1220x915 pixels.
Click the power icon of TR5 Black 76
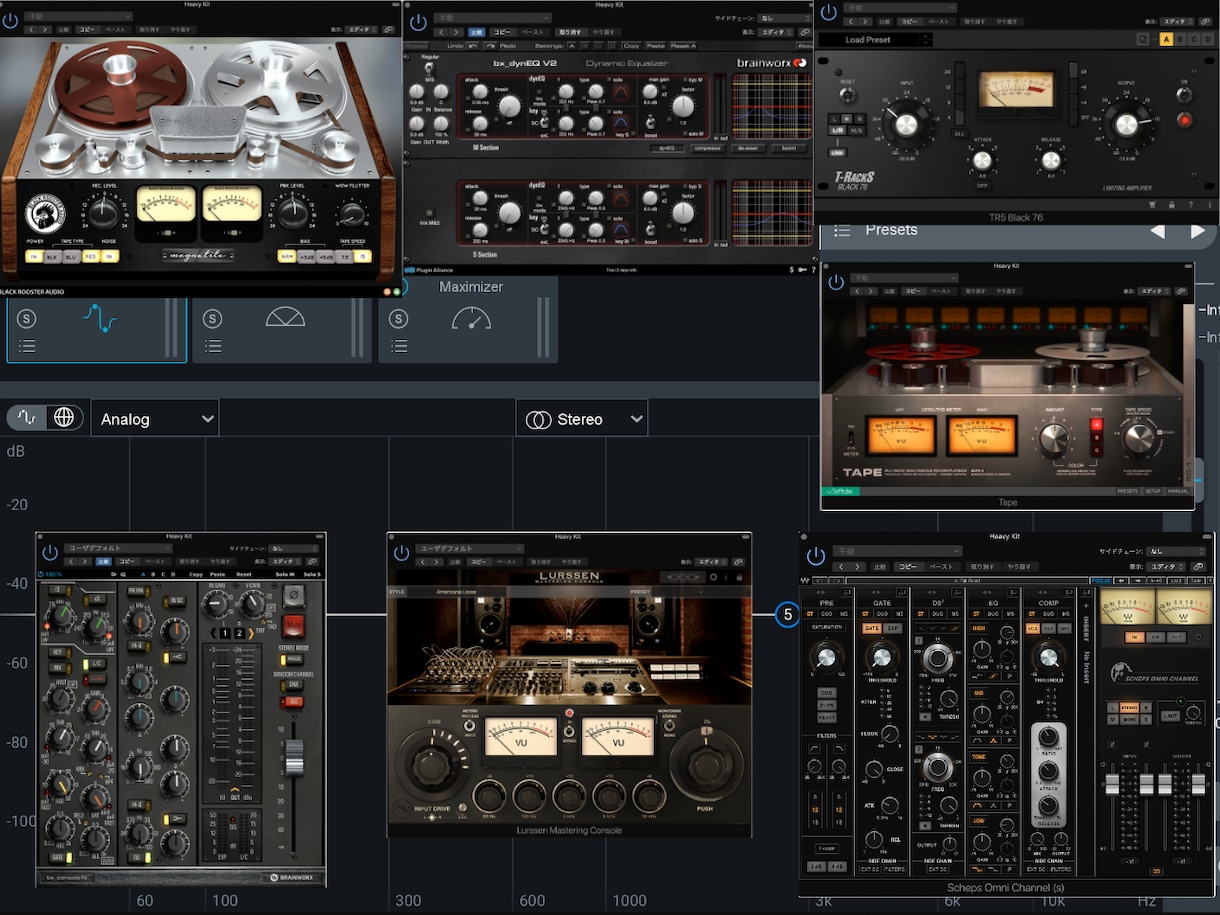tap(831, 12)
